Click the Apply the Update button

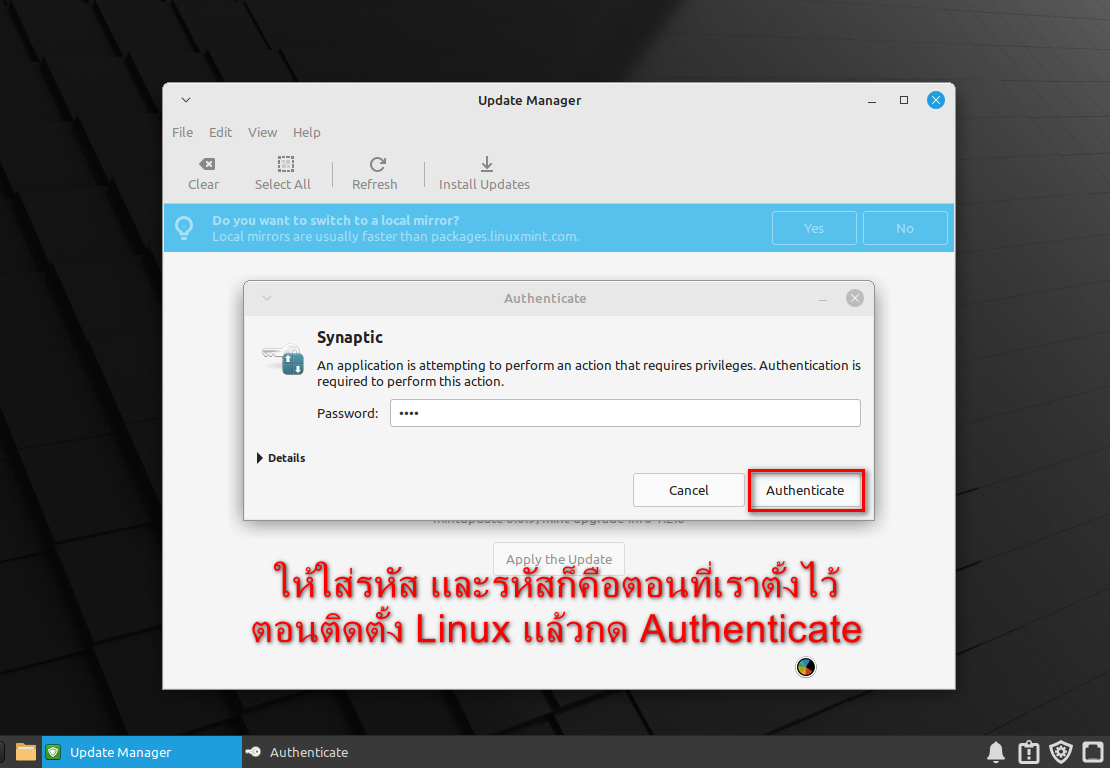click(x=559, y=559)
